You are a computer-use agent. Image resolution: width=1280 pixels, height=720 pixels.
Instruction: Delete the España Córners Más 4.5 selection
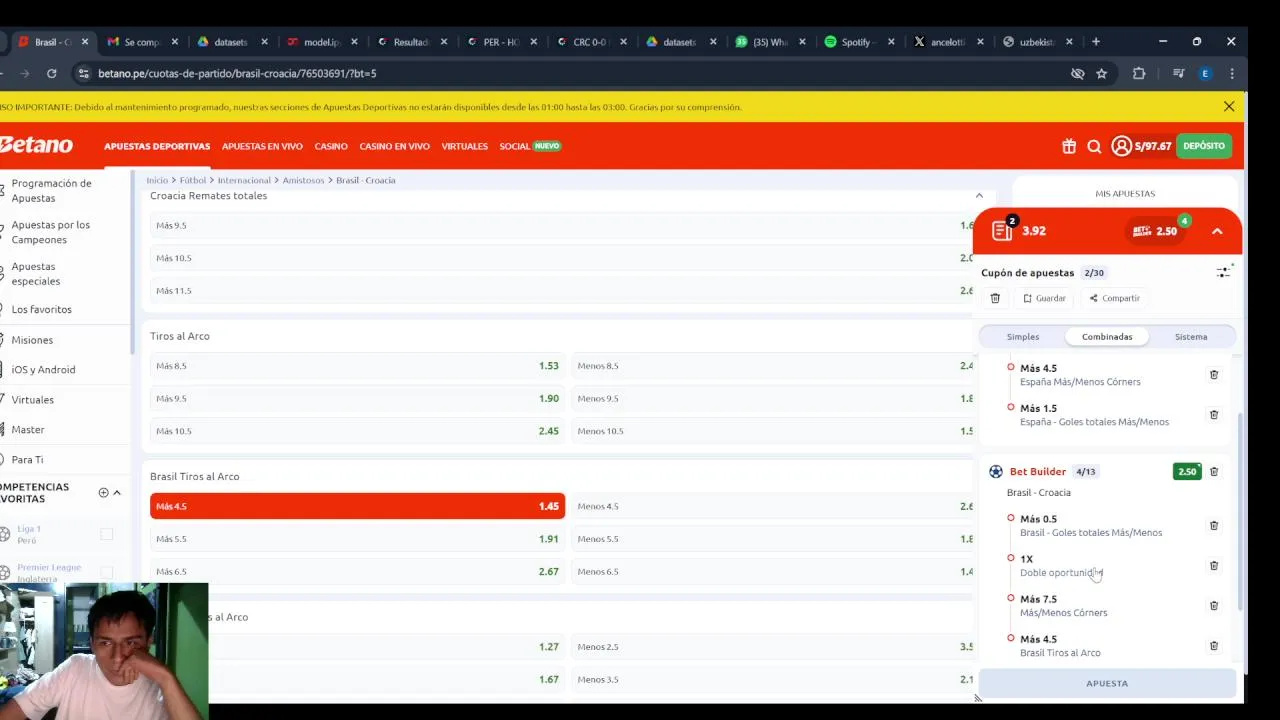pos(1214,375)
